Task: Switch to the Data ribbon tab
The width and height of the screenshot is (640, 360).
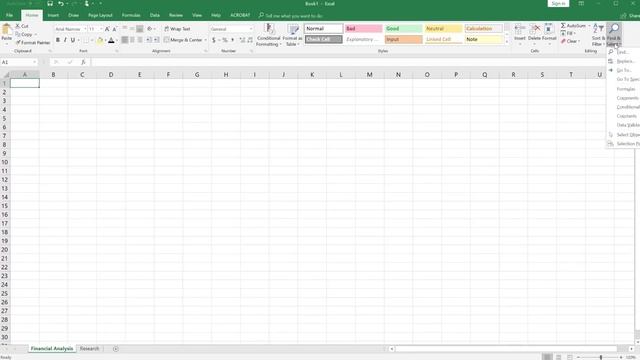Action: [x=155, y=15]
